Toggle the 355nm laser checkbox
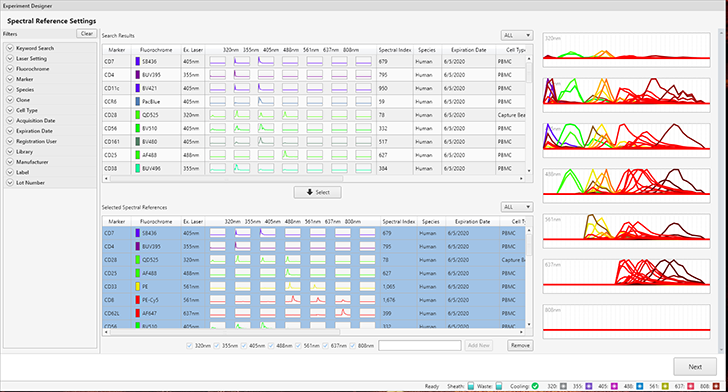Viewport: 728px width, 392px height. tap(216, 346)
